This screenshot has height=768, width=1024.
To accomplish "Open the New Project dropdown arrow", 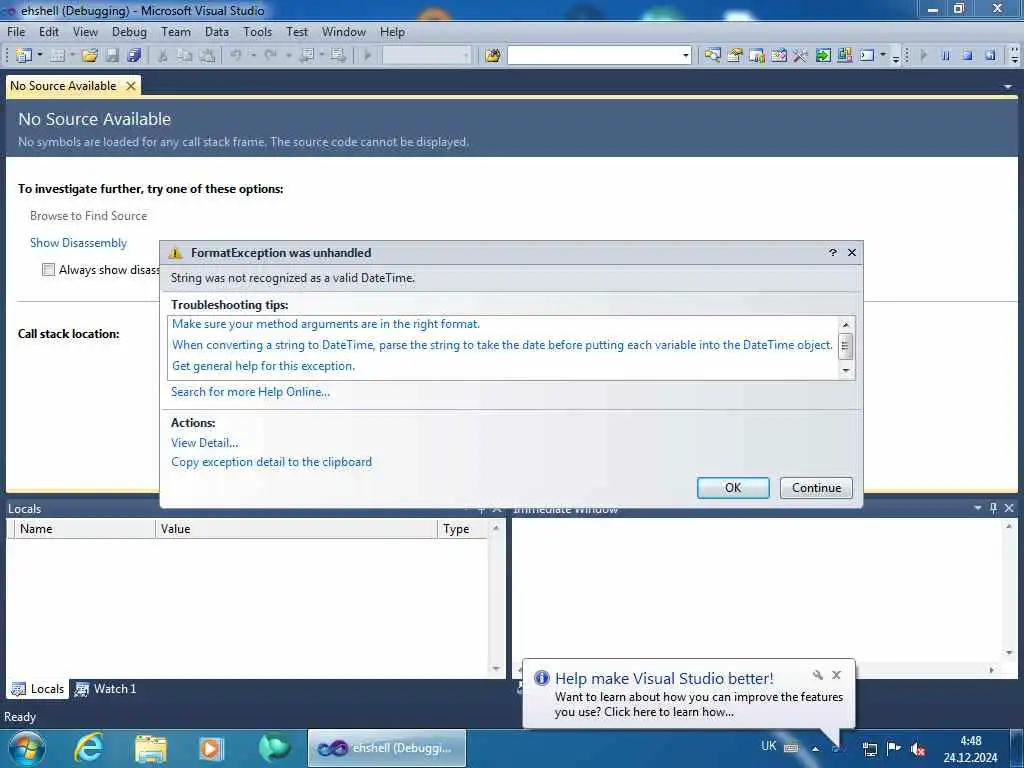I will click(x=40, y=56).
